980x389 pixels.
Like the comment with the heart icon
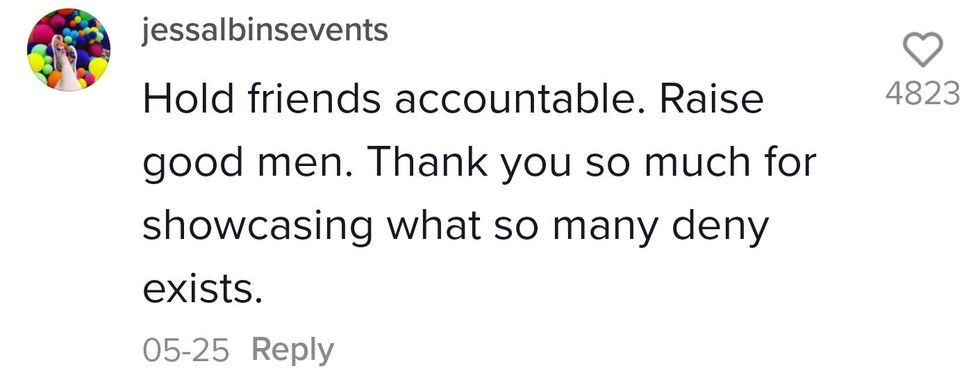coord(923,51)
